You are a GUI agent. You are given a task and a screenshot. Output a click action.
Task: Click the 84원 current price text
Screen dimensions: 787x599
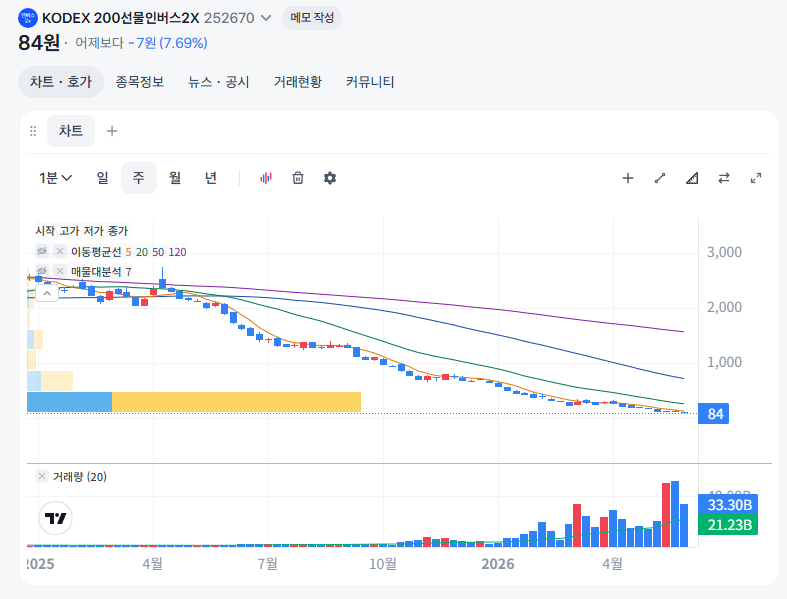point(39,43)
